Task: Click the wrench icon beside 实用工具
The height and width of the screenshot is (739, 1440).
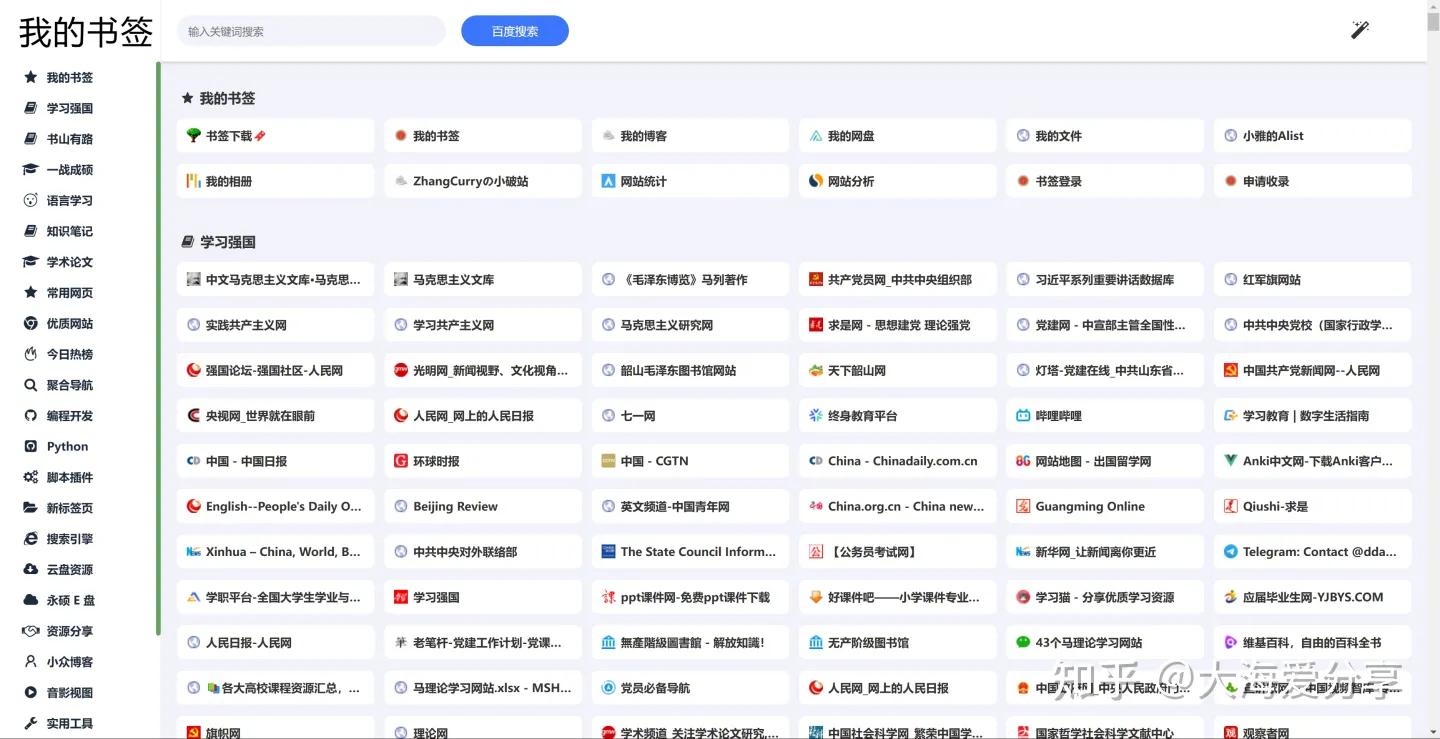Action: 30,724
